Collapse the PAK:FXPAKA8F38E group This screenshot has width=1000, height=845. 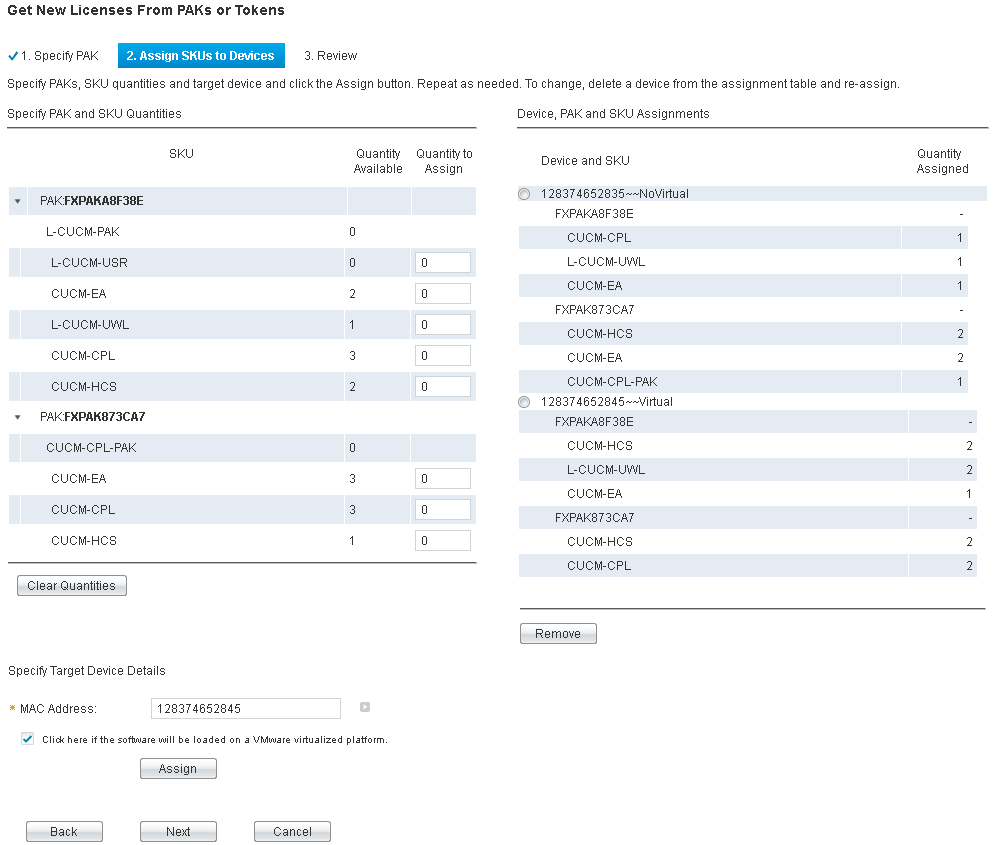click(18, 201)
